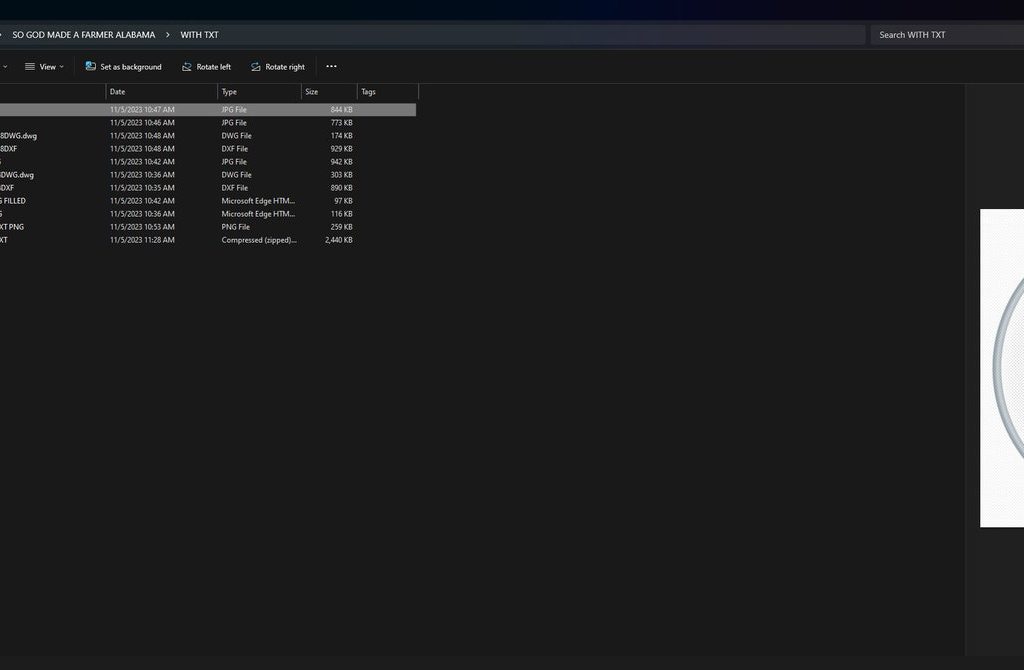Expand chevron before WITH TXT breadcrumb
This screenshot has width=1024, height=670.
[168, 35]
